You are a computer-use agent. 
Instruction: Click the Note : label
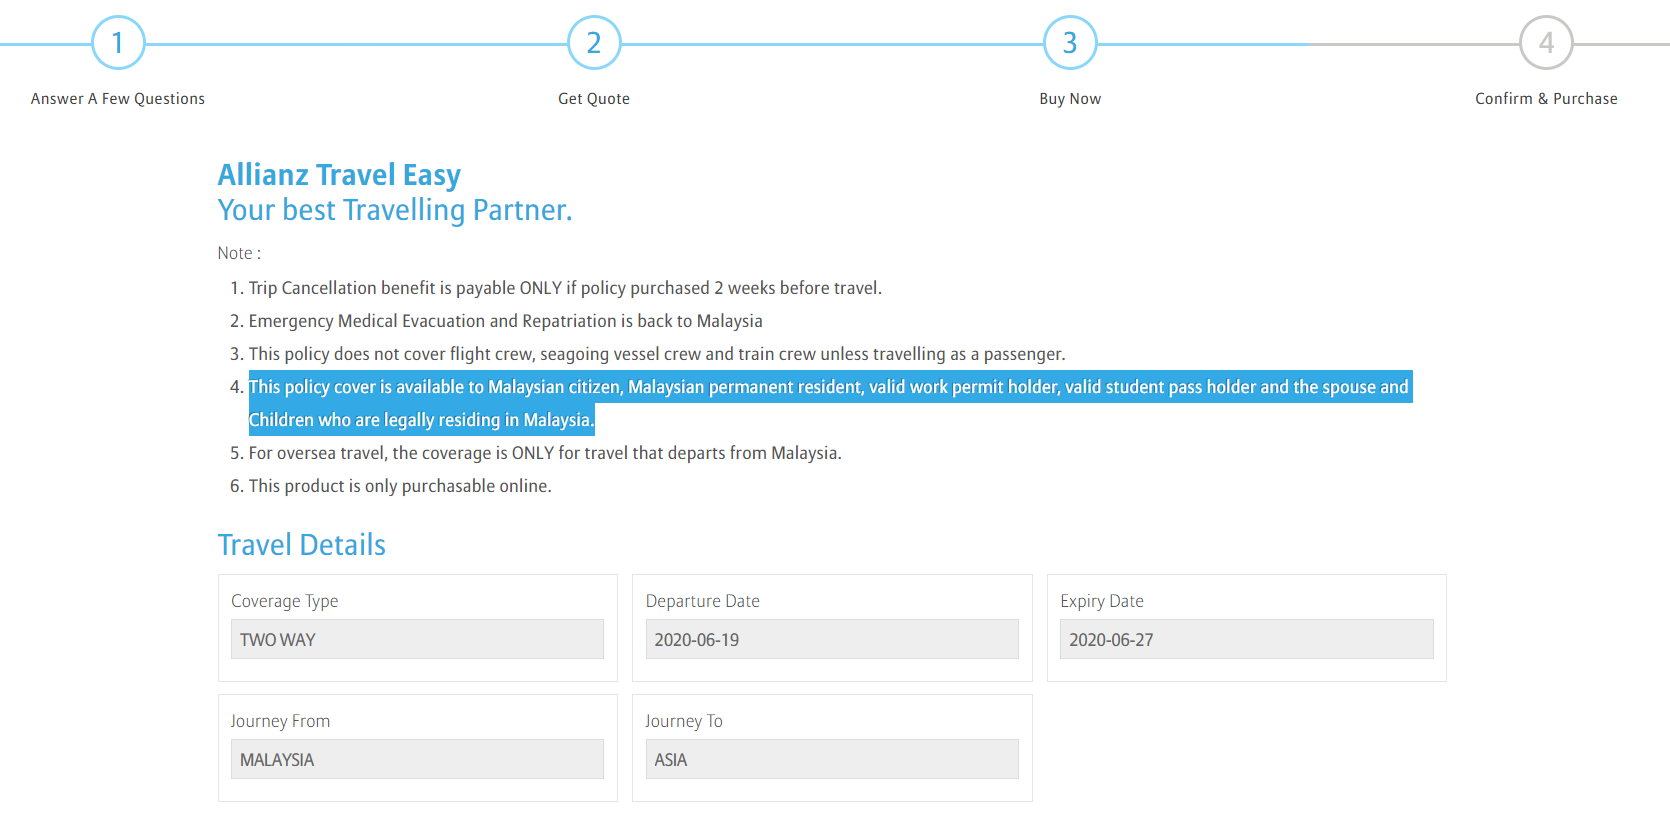[239, 254]
